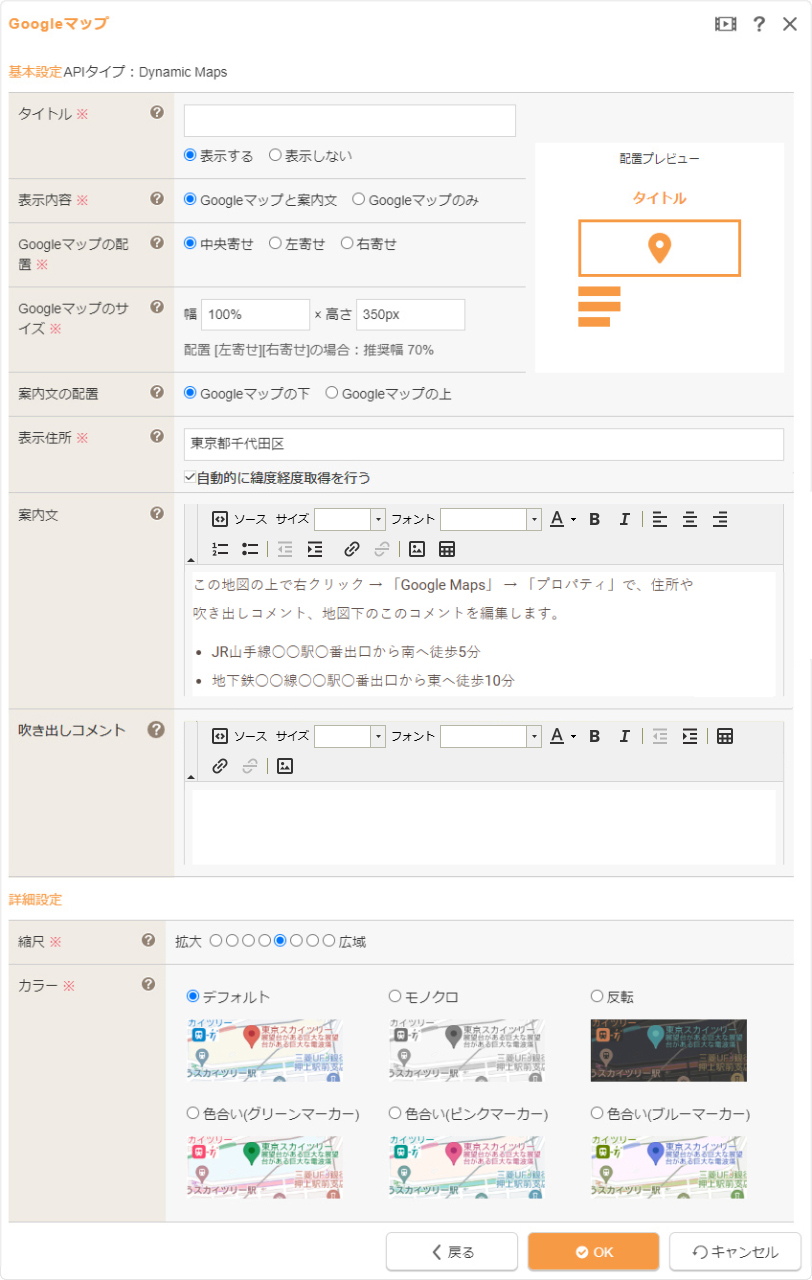Screen dimensions: 812x1280
Task: Show help for Googleマップのサイズ row
Action: [x=157, y=307]
